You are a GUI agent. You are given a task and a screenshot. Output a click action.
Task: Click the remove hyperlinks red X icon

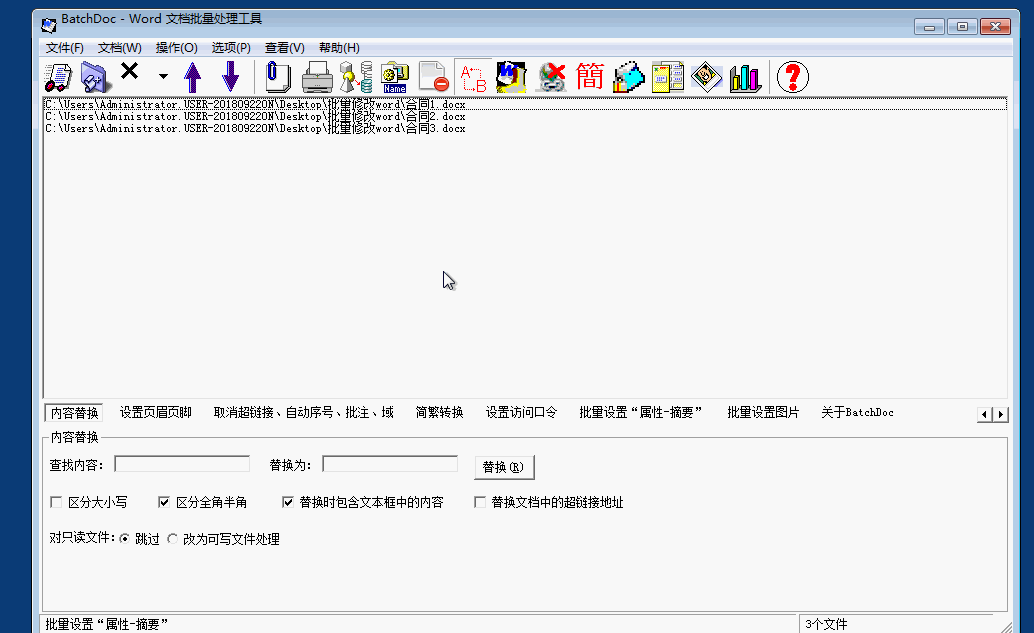(551, 77)
